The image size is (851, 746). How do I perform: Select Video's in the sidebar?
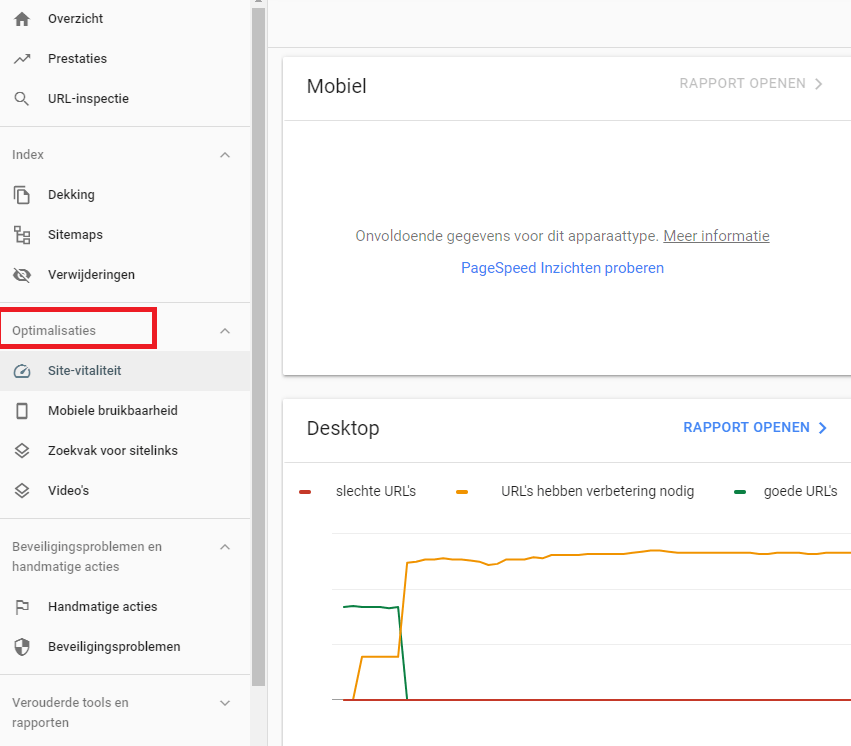[x=70, y=490]
